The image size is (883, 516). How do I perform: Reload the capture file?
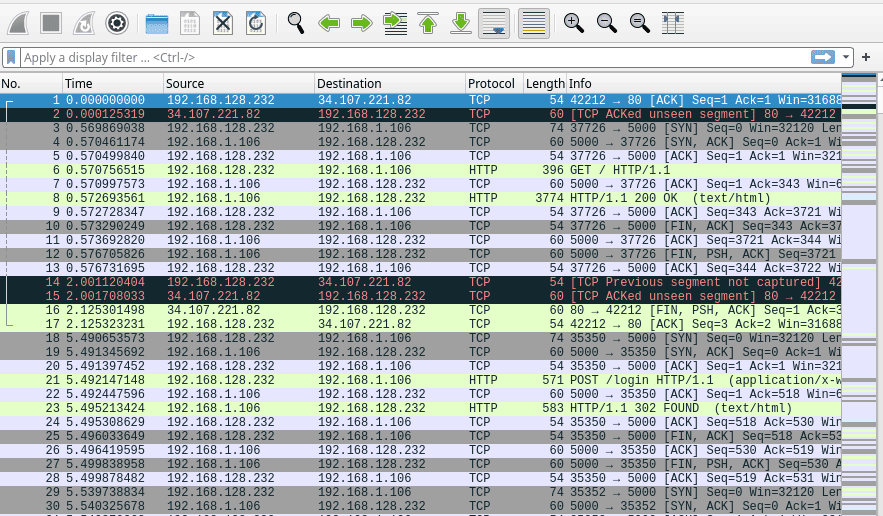point(256,22)
